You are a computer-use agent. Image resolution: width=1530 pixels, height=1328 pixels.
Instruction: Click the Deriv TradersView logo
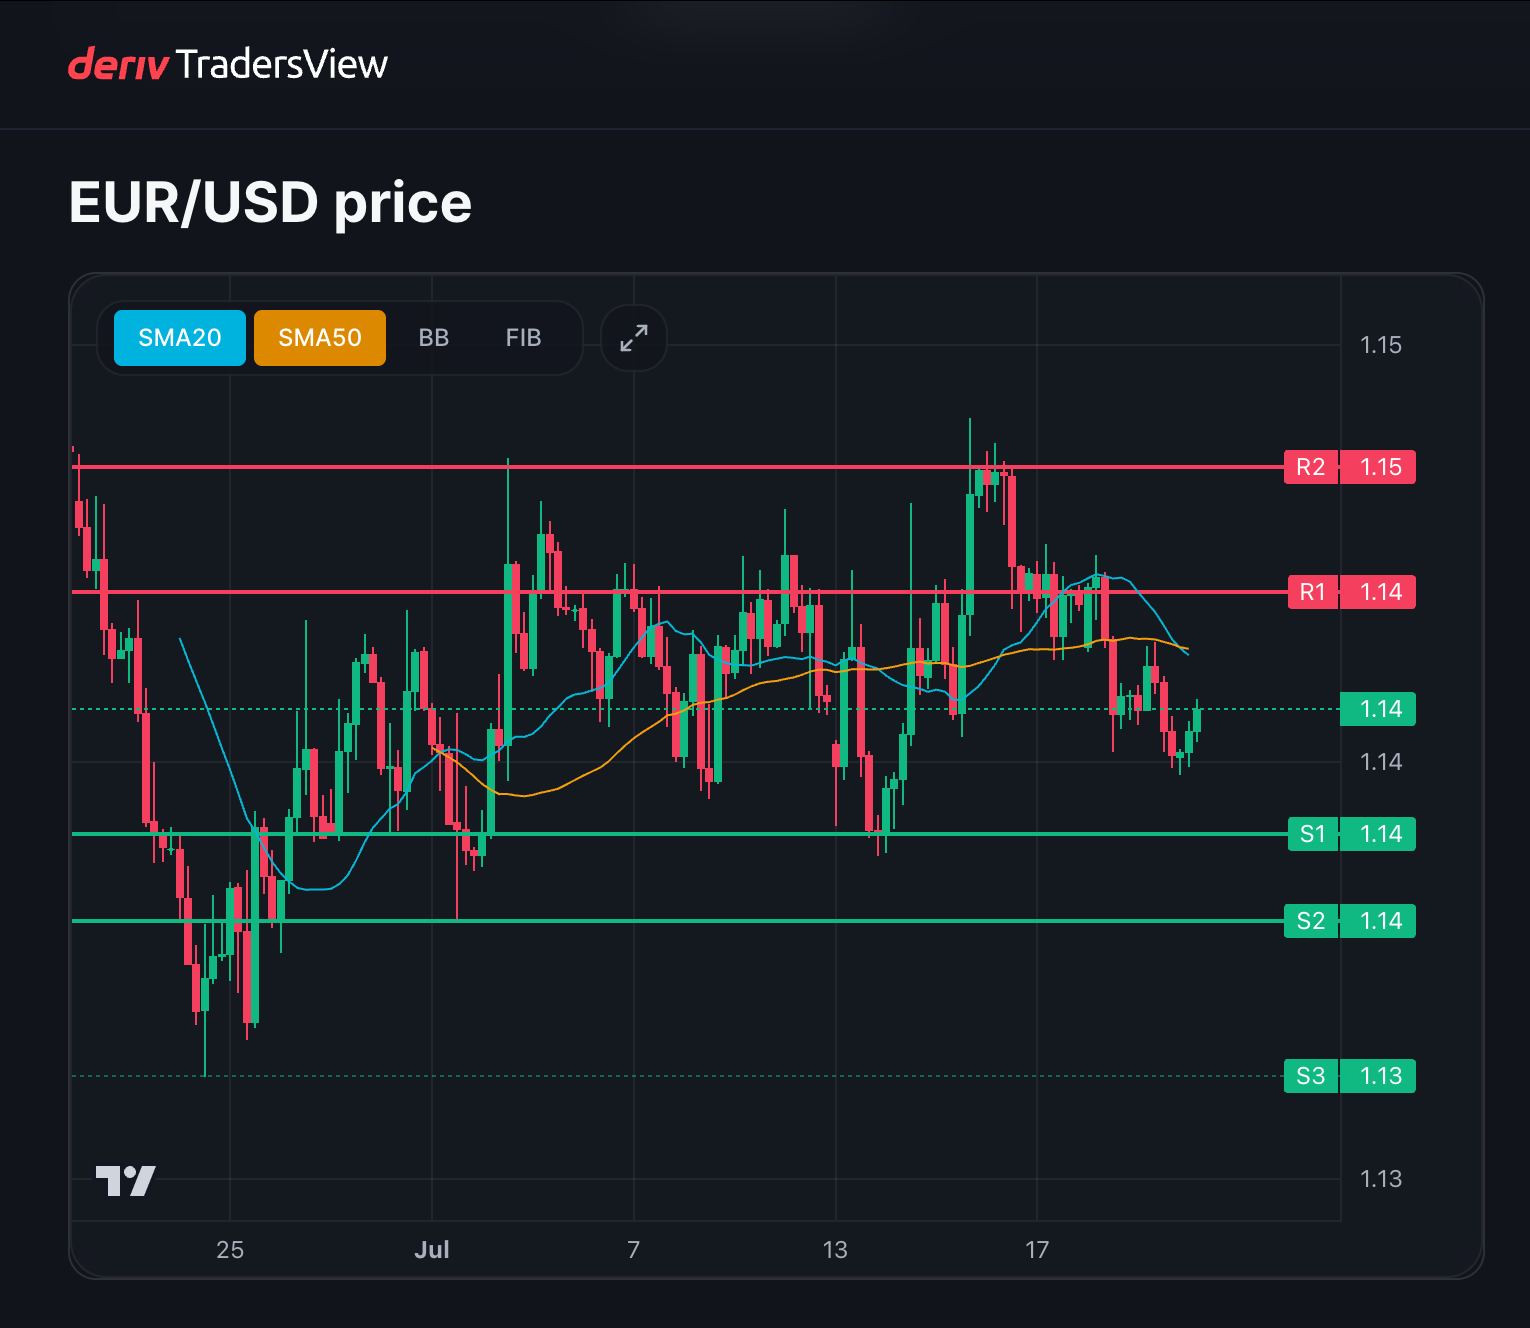tap(228, 64)
